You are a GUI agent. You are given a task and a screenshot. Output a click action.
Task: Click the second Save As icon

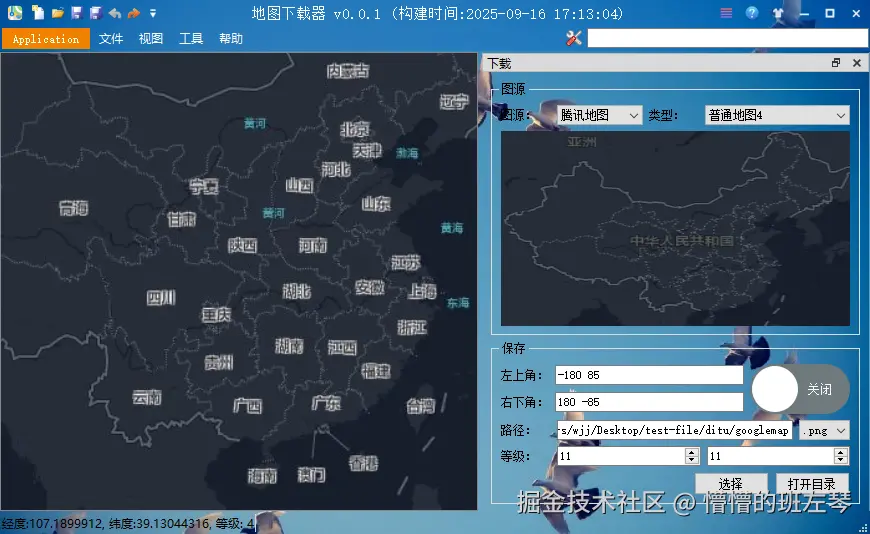point(96,13)
